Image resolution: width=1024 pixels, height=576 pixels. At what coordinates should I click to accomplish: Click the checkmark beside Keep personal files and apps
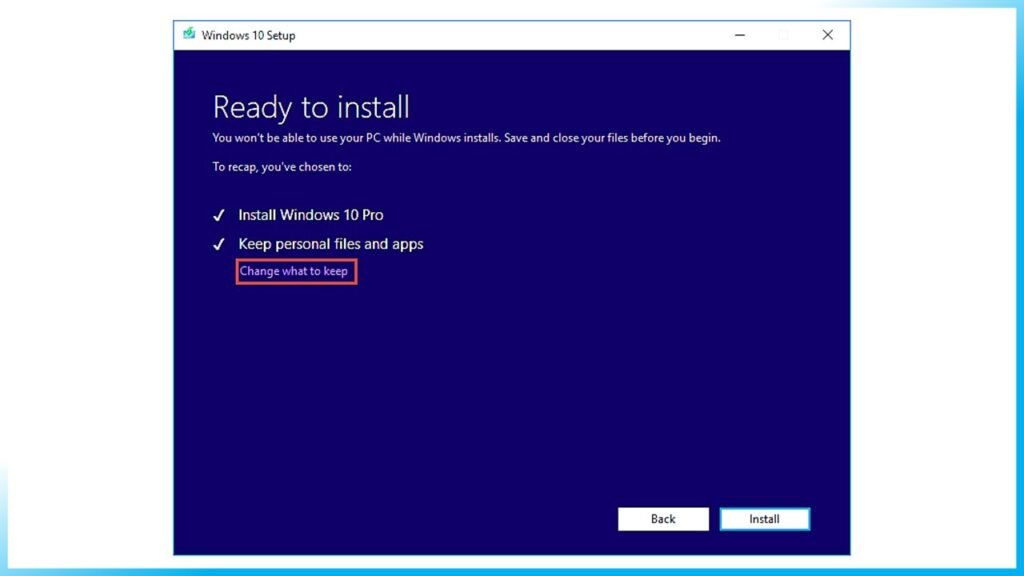(218, 243)
